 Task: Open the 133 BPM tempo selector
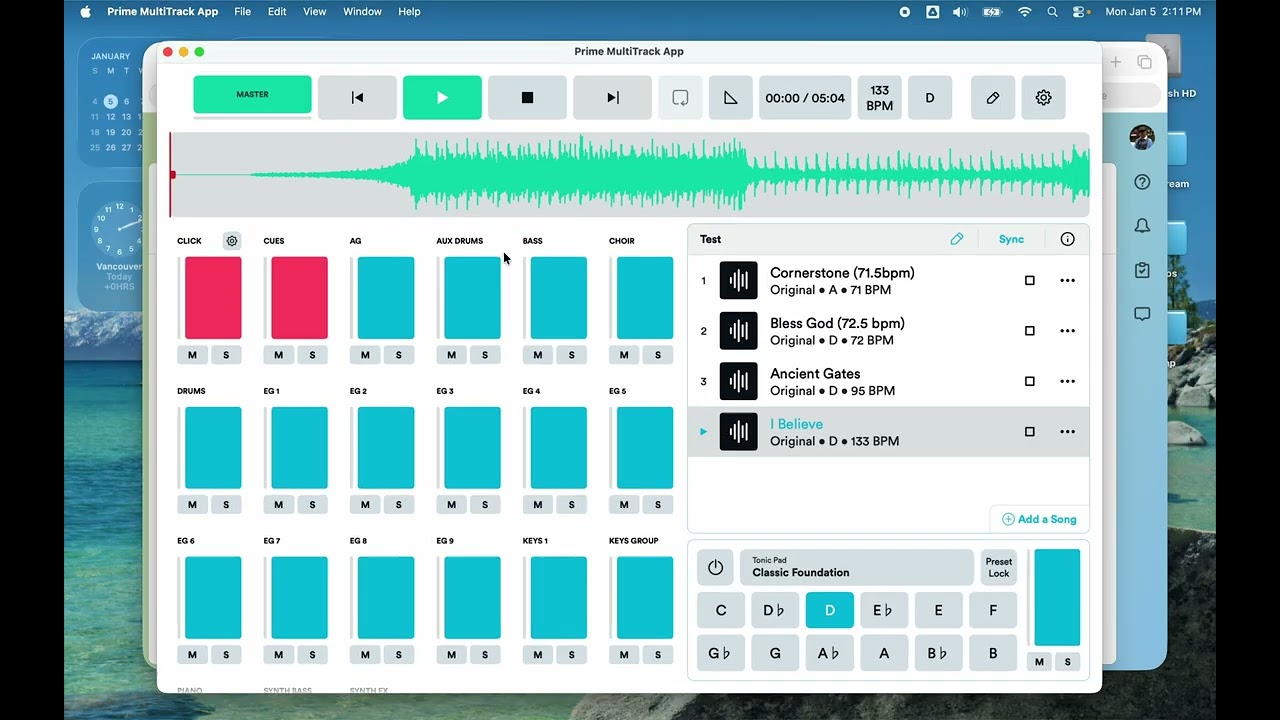(880, 98)
